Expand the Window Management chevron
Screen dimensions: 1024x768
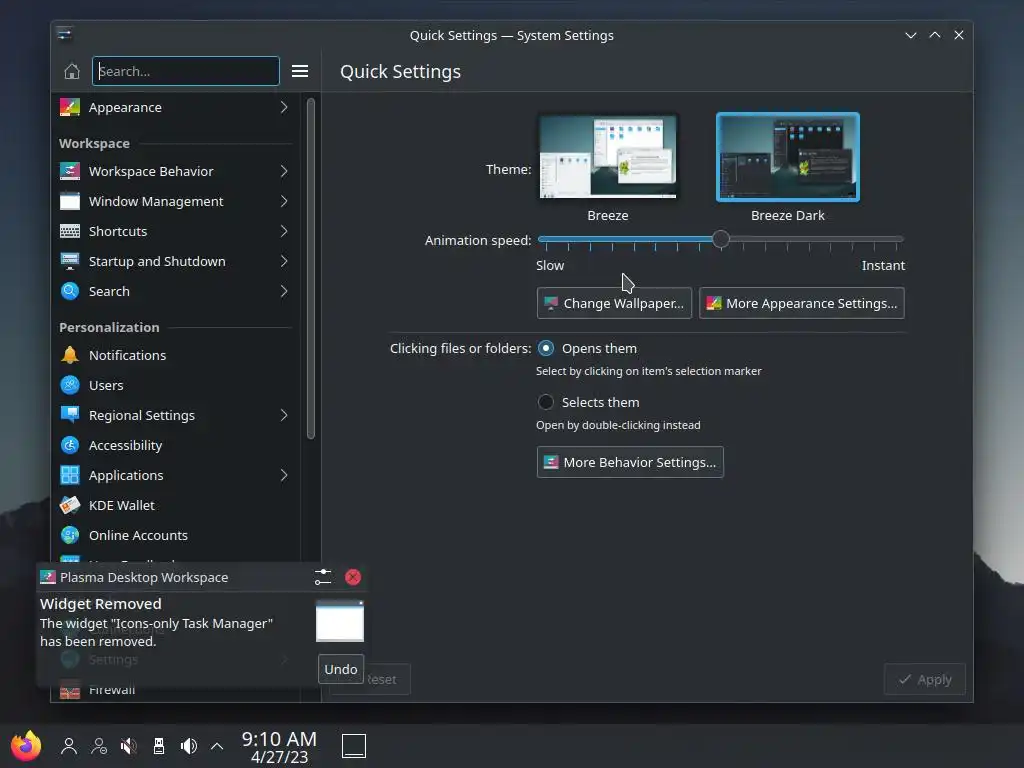(x=284, y=201)
